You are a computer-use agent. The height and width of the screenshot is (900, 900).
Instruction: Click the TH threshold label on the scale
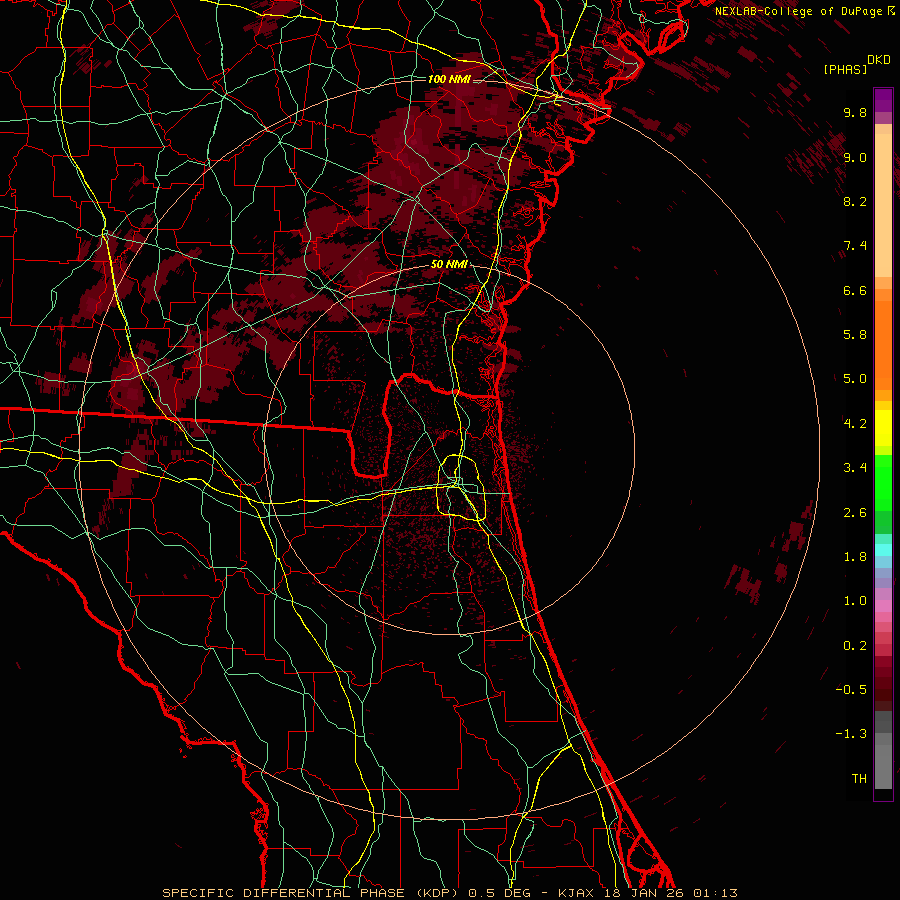click(x=859, y=779)
